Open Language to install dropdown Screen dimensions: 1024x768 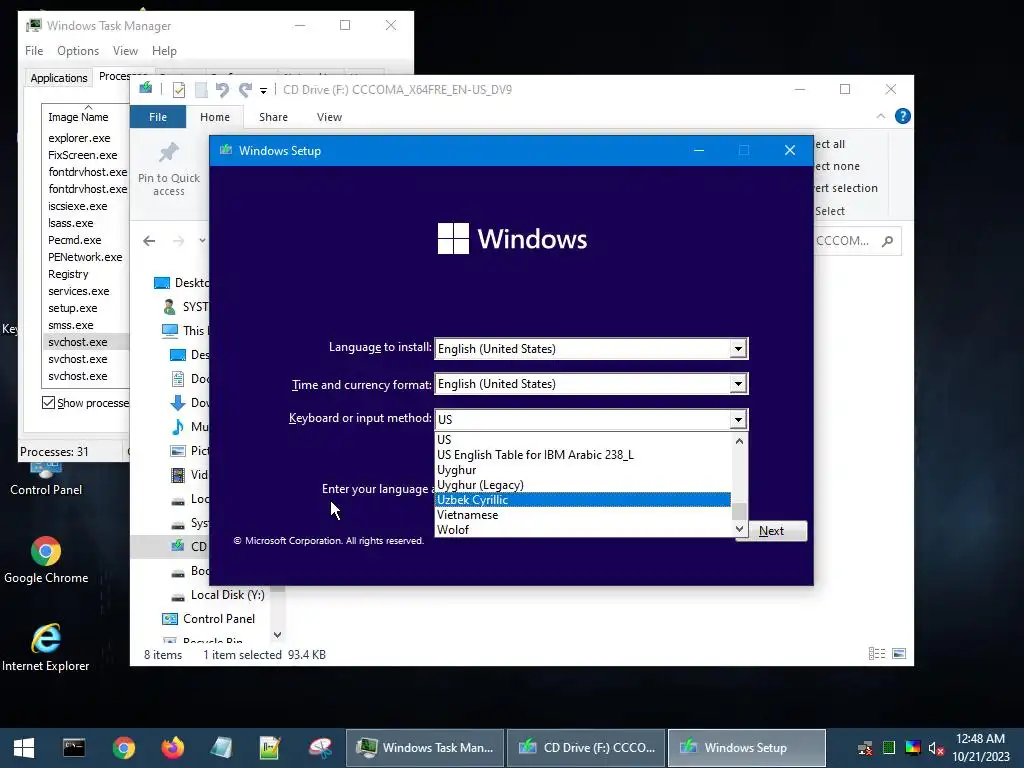[x=738, y=349]
